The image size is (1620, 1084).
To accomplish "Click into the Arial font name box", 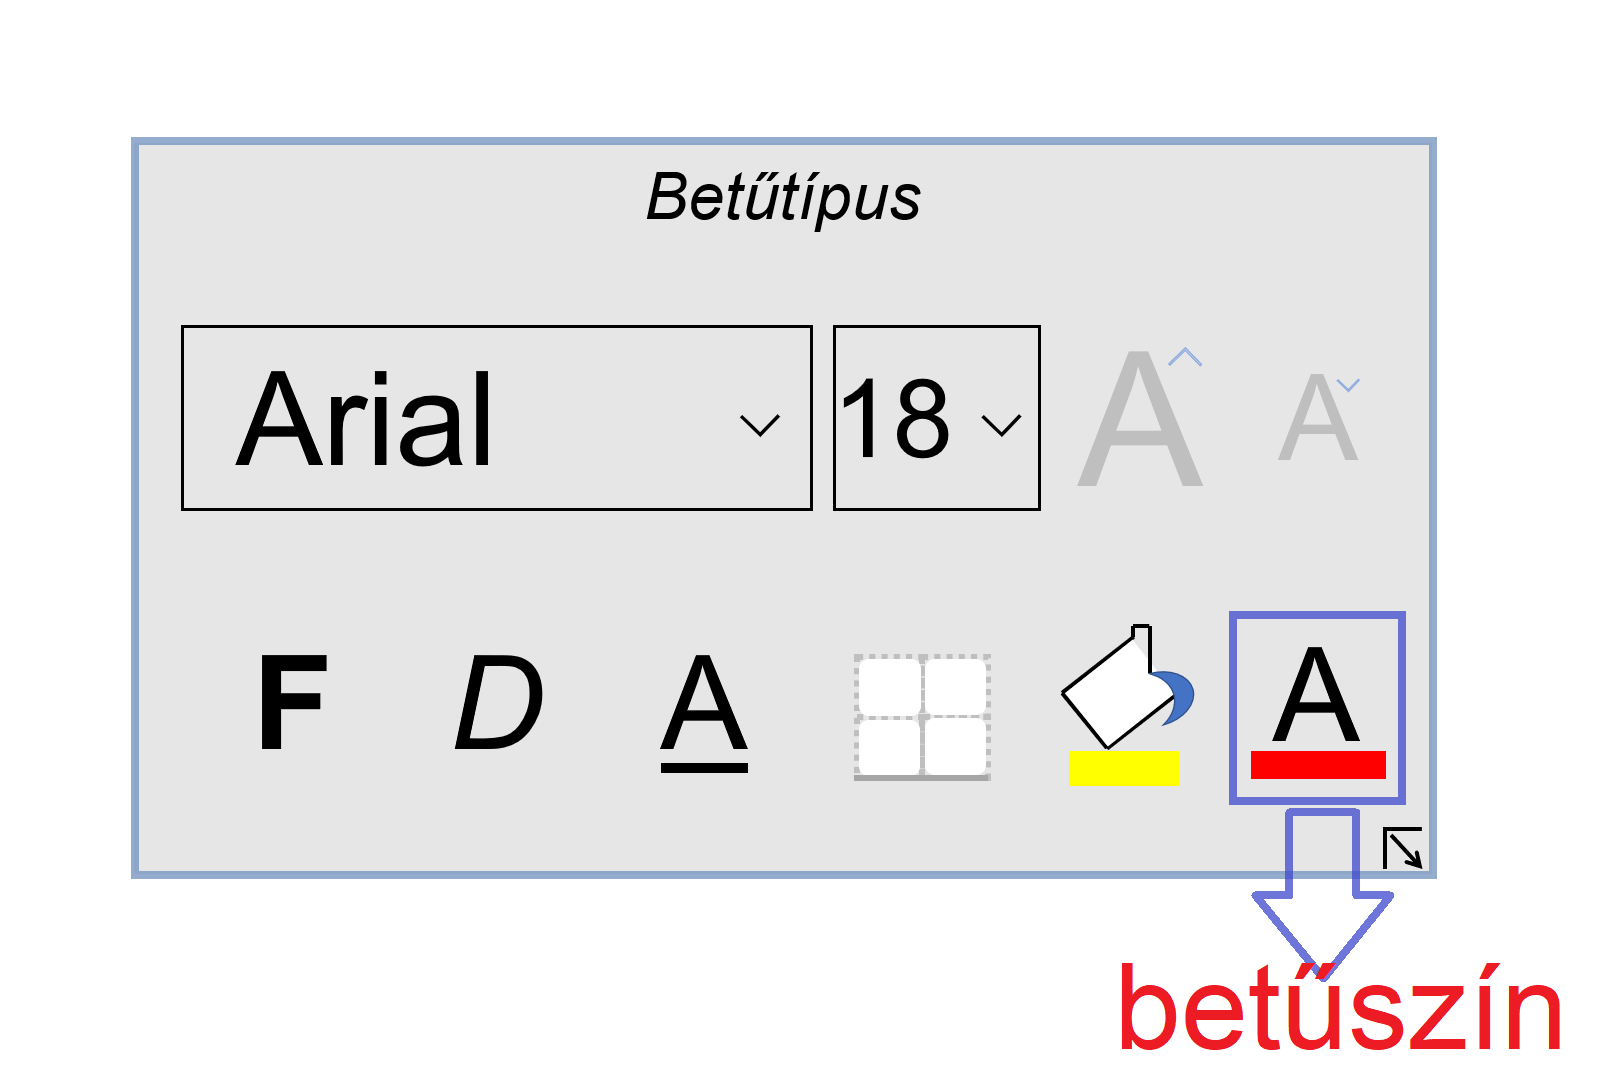I will click(x=496, y=418).
